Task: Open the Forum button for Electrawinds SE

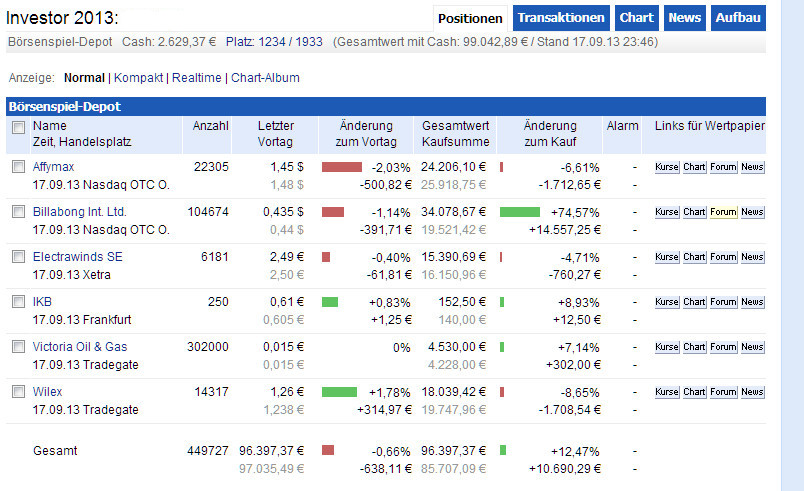Action: (723, 257)
